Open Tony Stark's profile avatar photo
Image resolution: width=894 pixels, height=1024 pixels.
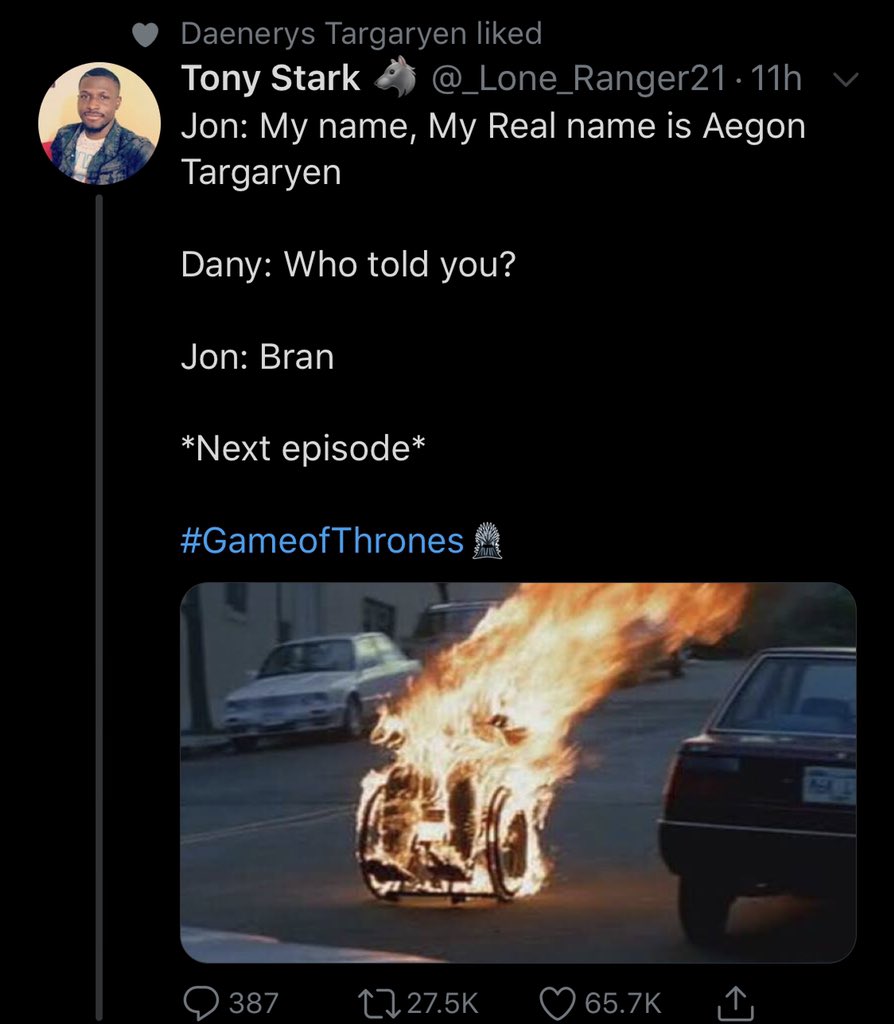coord(99,123)
